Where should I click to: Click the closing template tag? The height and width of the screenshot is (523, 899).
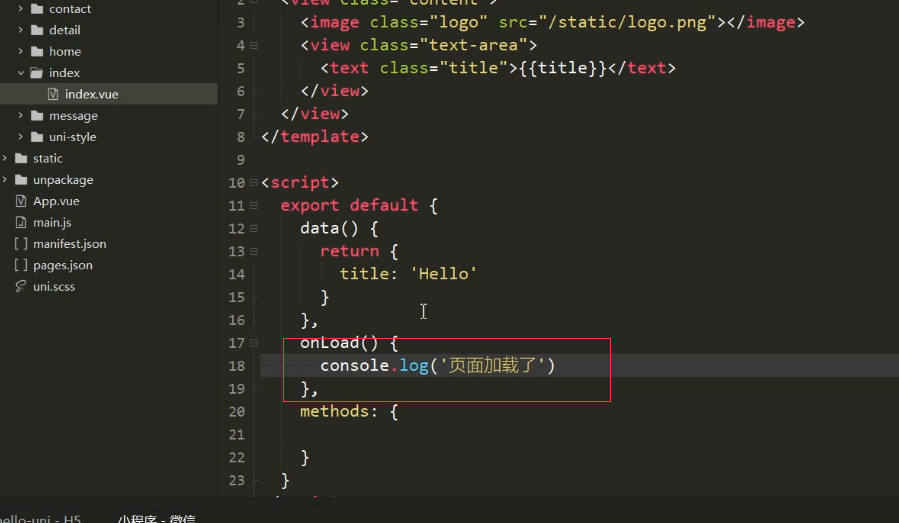pyautogui.click(x=315, y=136)
